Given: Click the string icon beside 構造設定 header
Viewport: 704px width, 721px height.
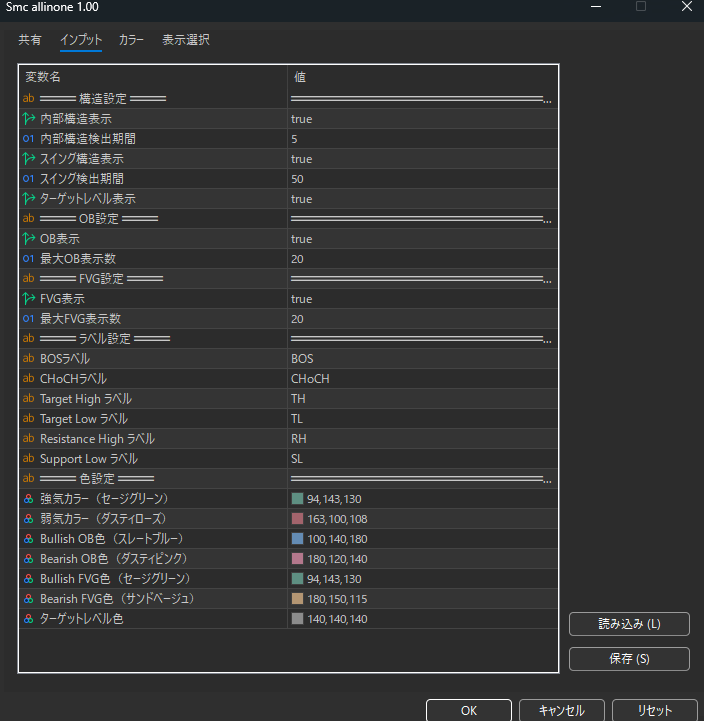Looking at the screenshot, I should (x=29, y=98).
